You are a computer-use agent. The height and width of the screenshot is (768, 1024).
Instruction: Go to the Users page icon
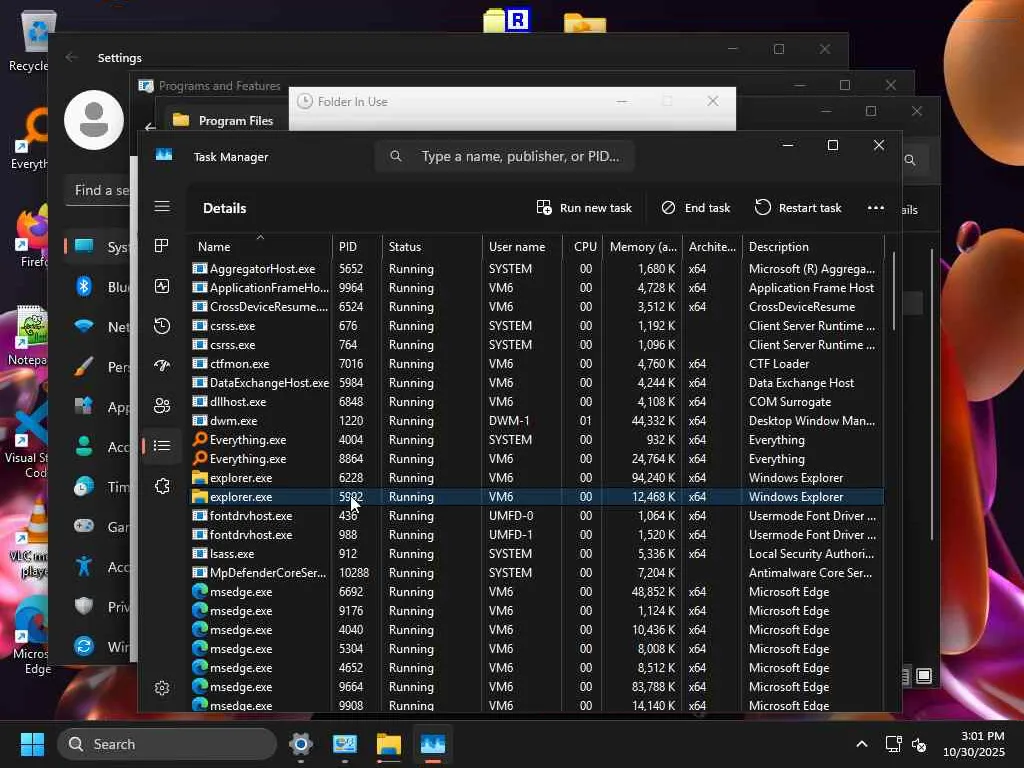point(162,406)
